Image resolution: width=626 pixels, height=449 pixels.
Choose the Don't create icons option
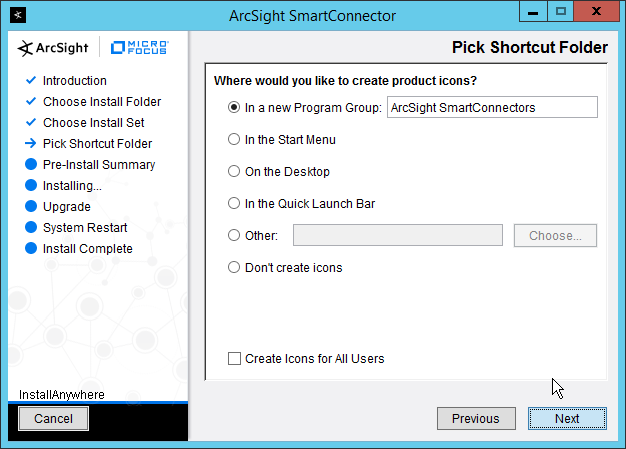click(x=235, y=268)
